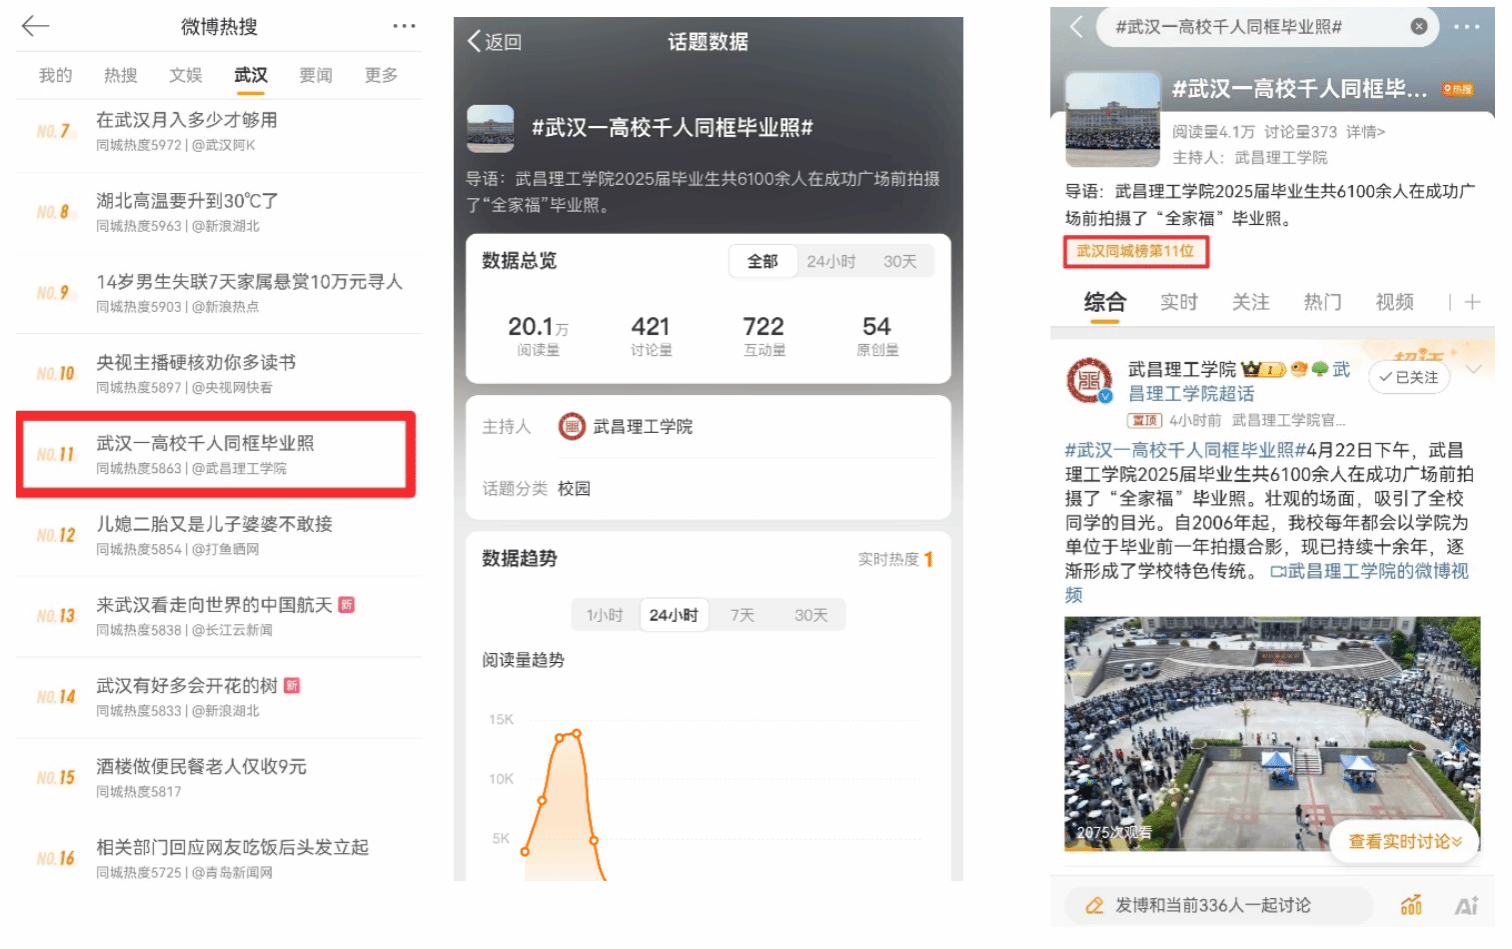Switch to 要闻 tab
This screenshot has width=1512, height=949.
[316, 75]
